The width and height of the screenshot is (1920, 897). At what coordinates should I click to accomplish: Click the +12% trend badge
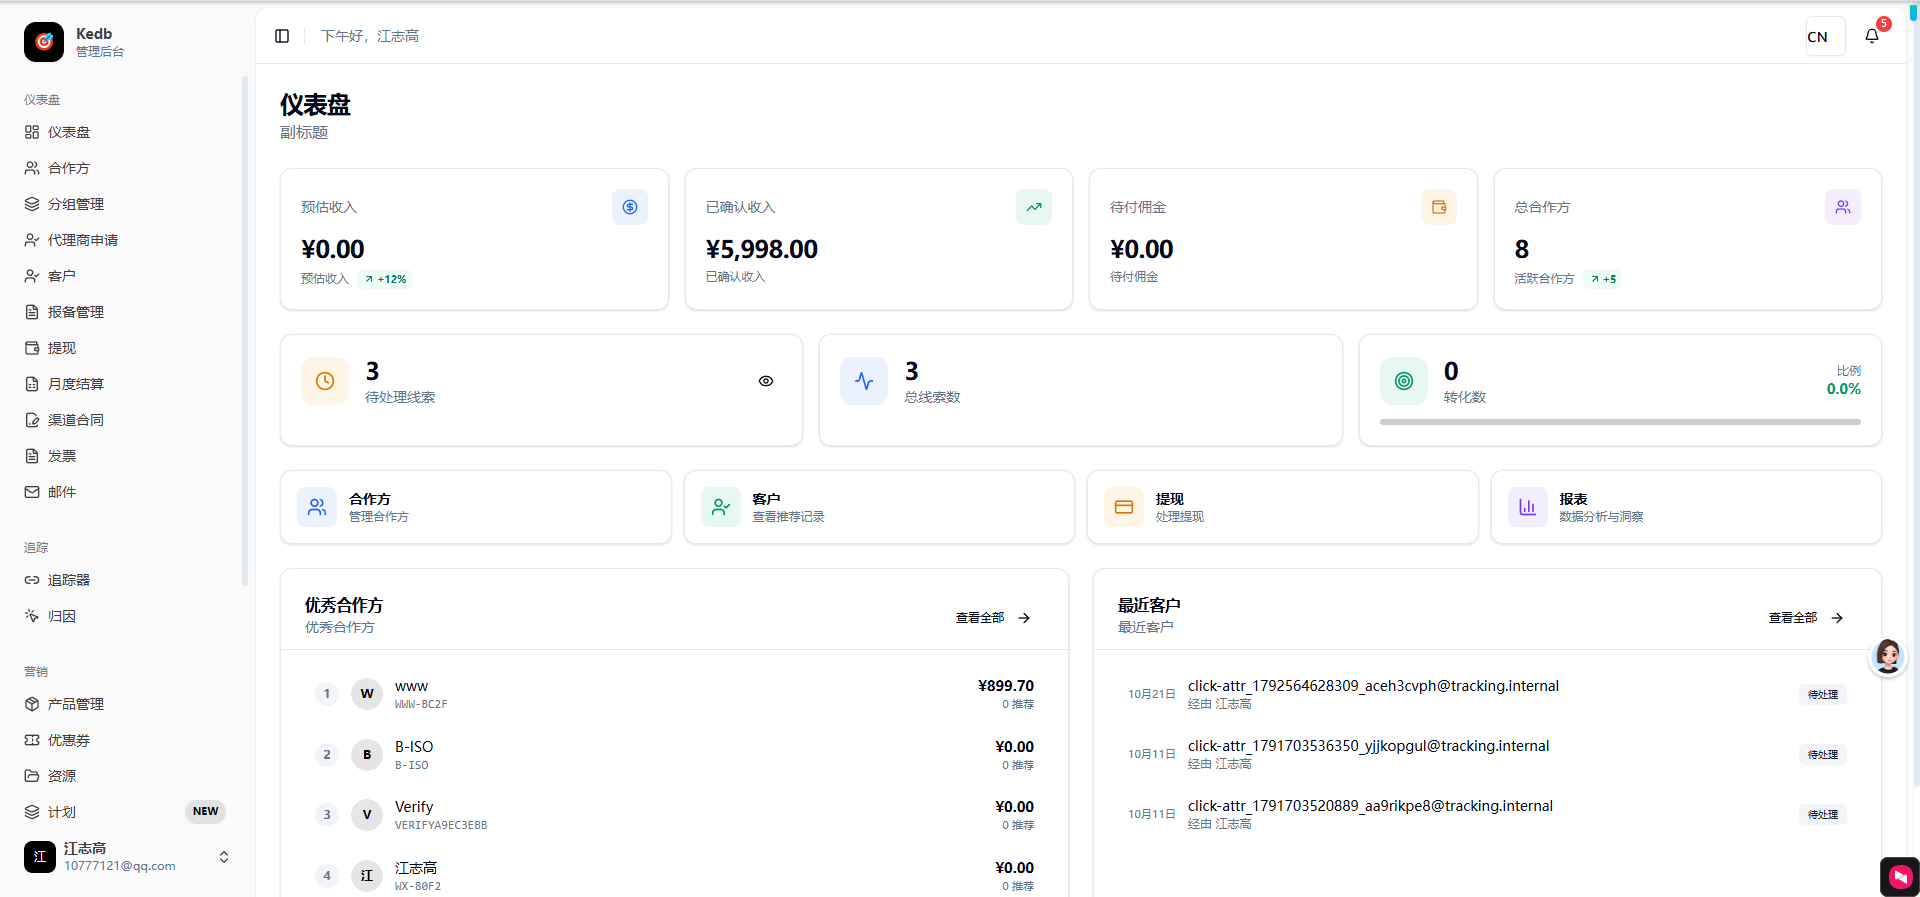385,279
